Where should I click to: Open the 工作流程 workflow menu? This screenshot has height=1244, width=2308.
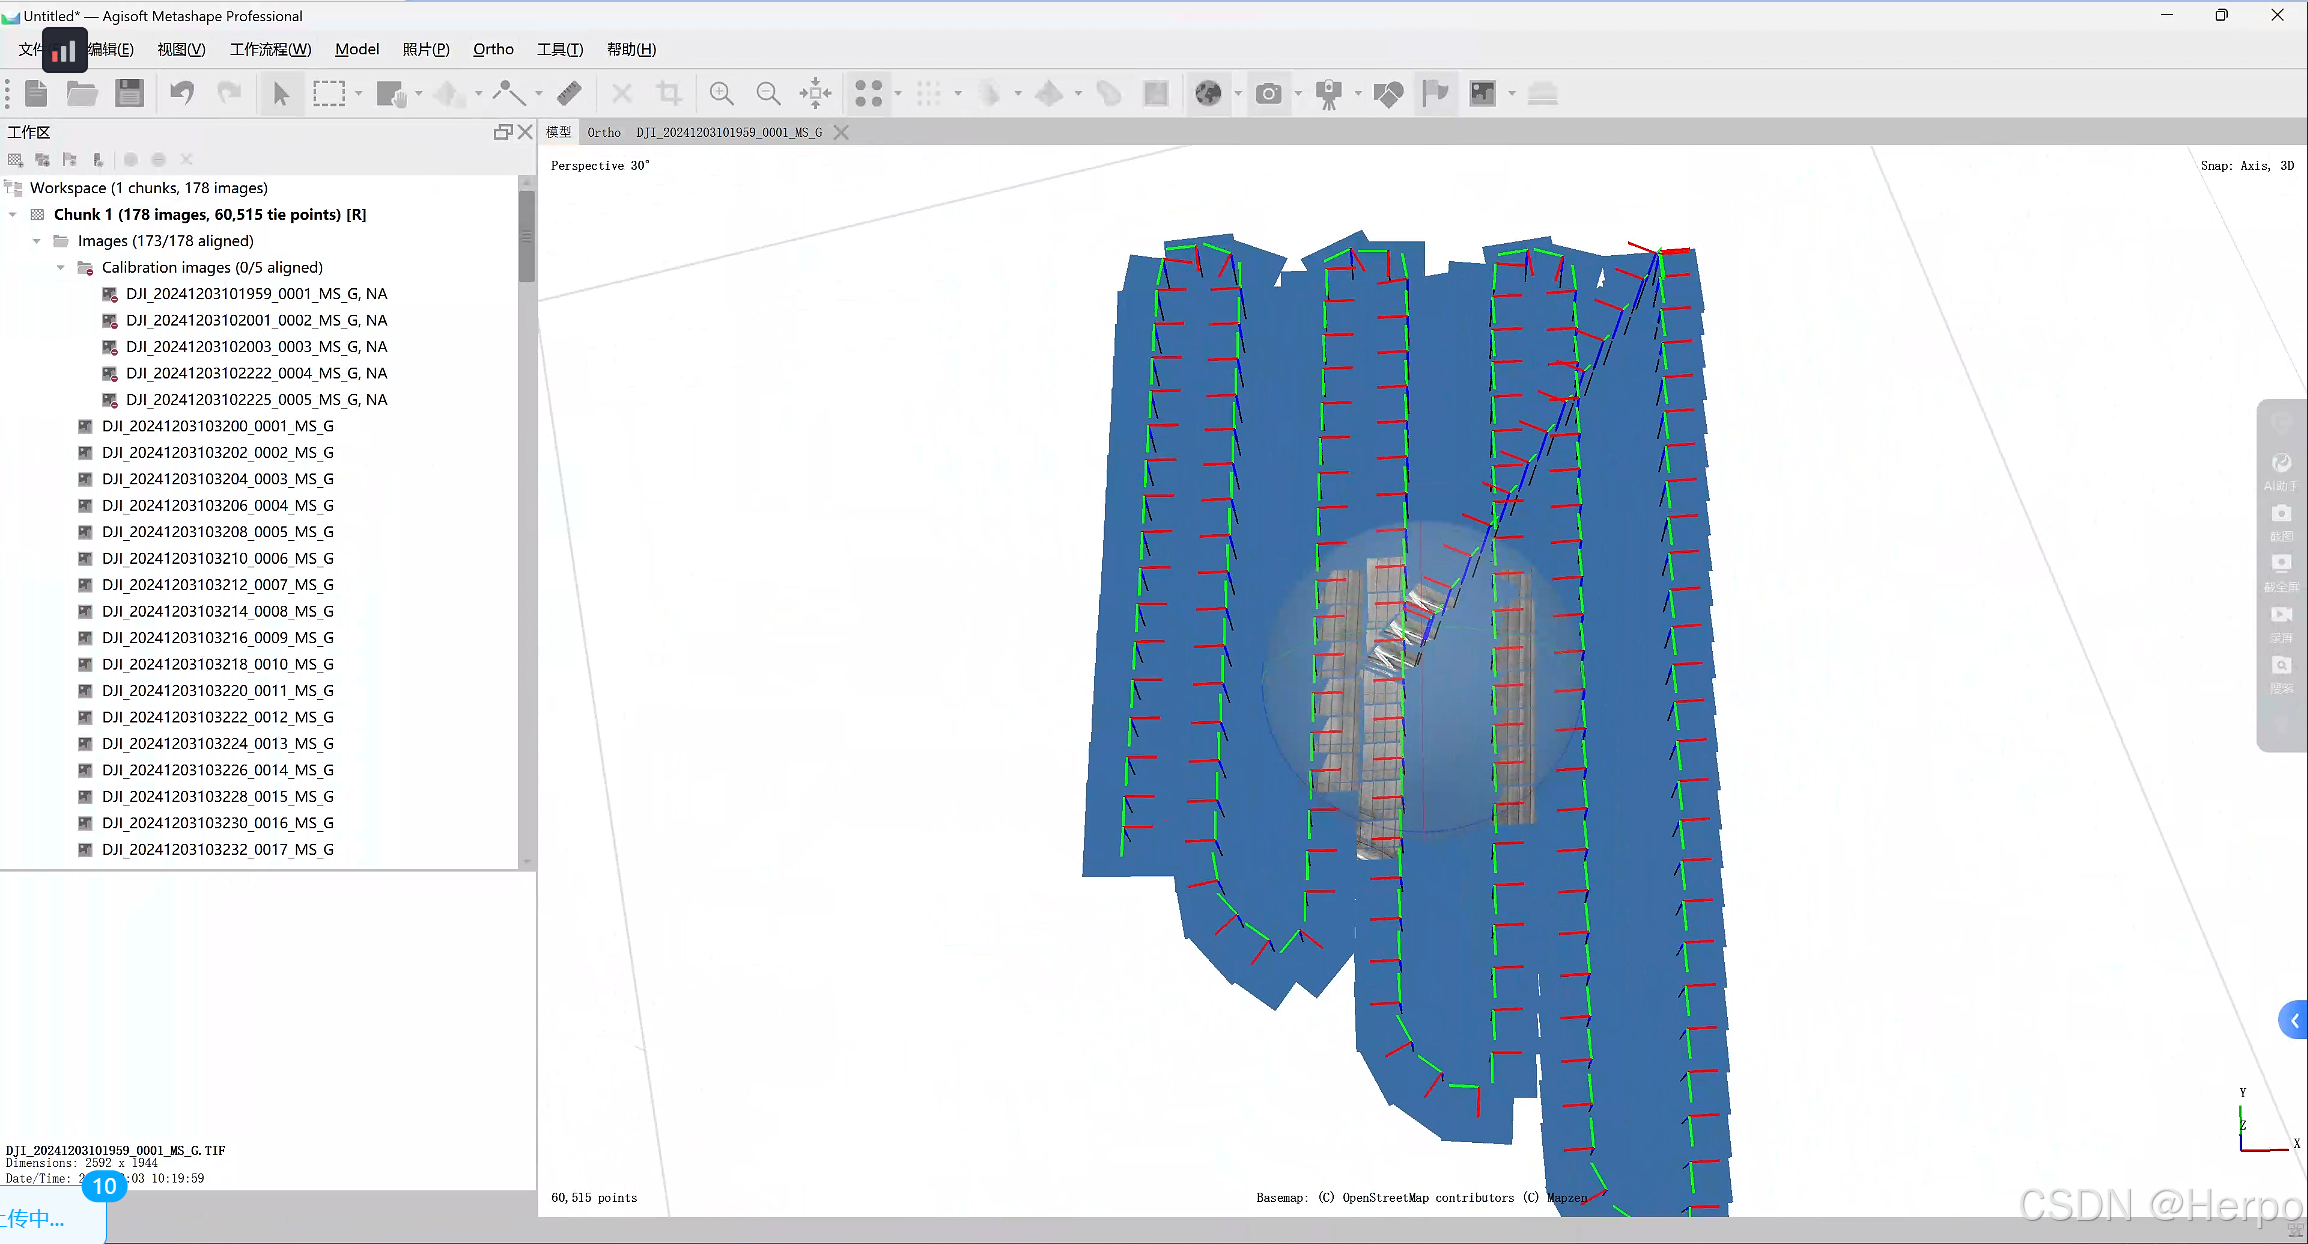270,49
